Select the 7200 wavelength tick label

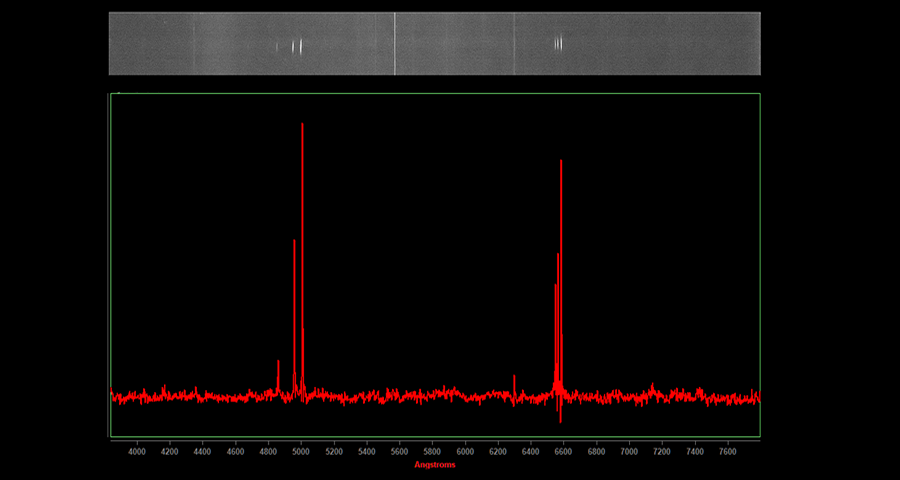pyautogui.click(x=661, y=452)
